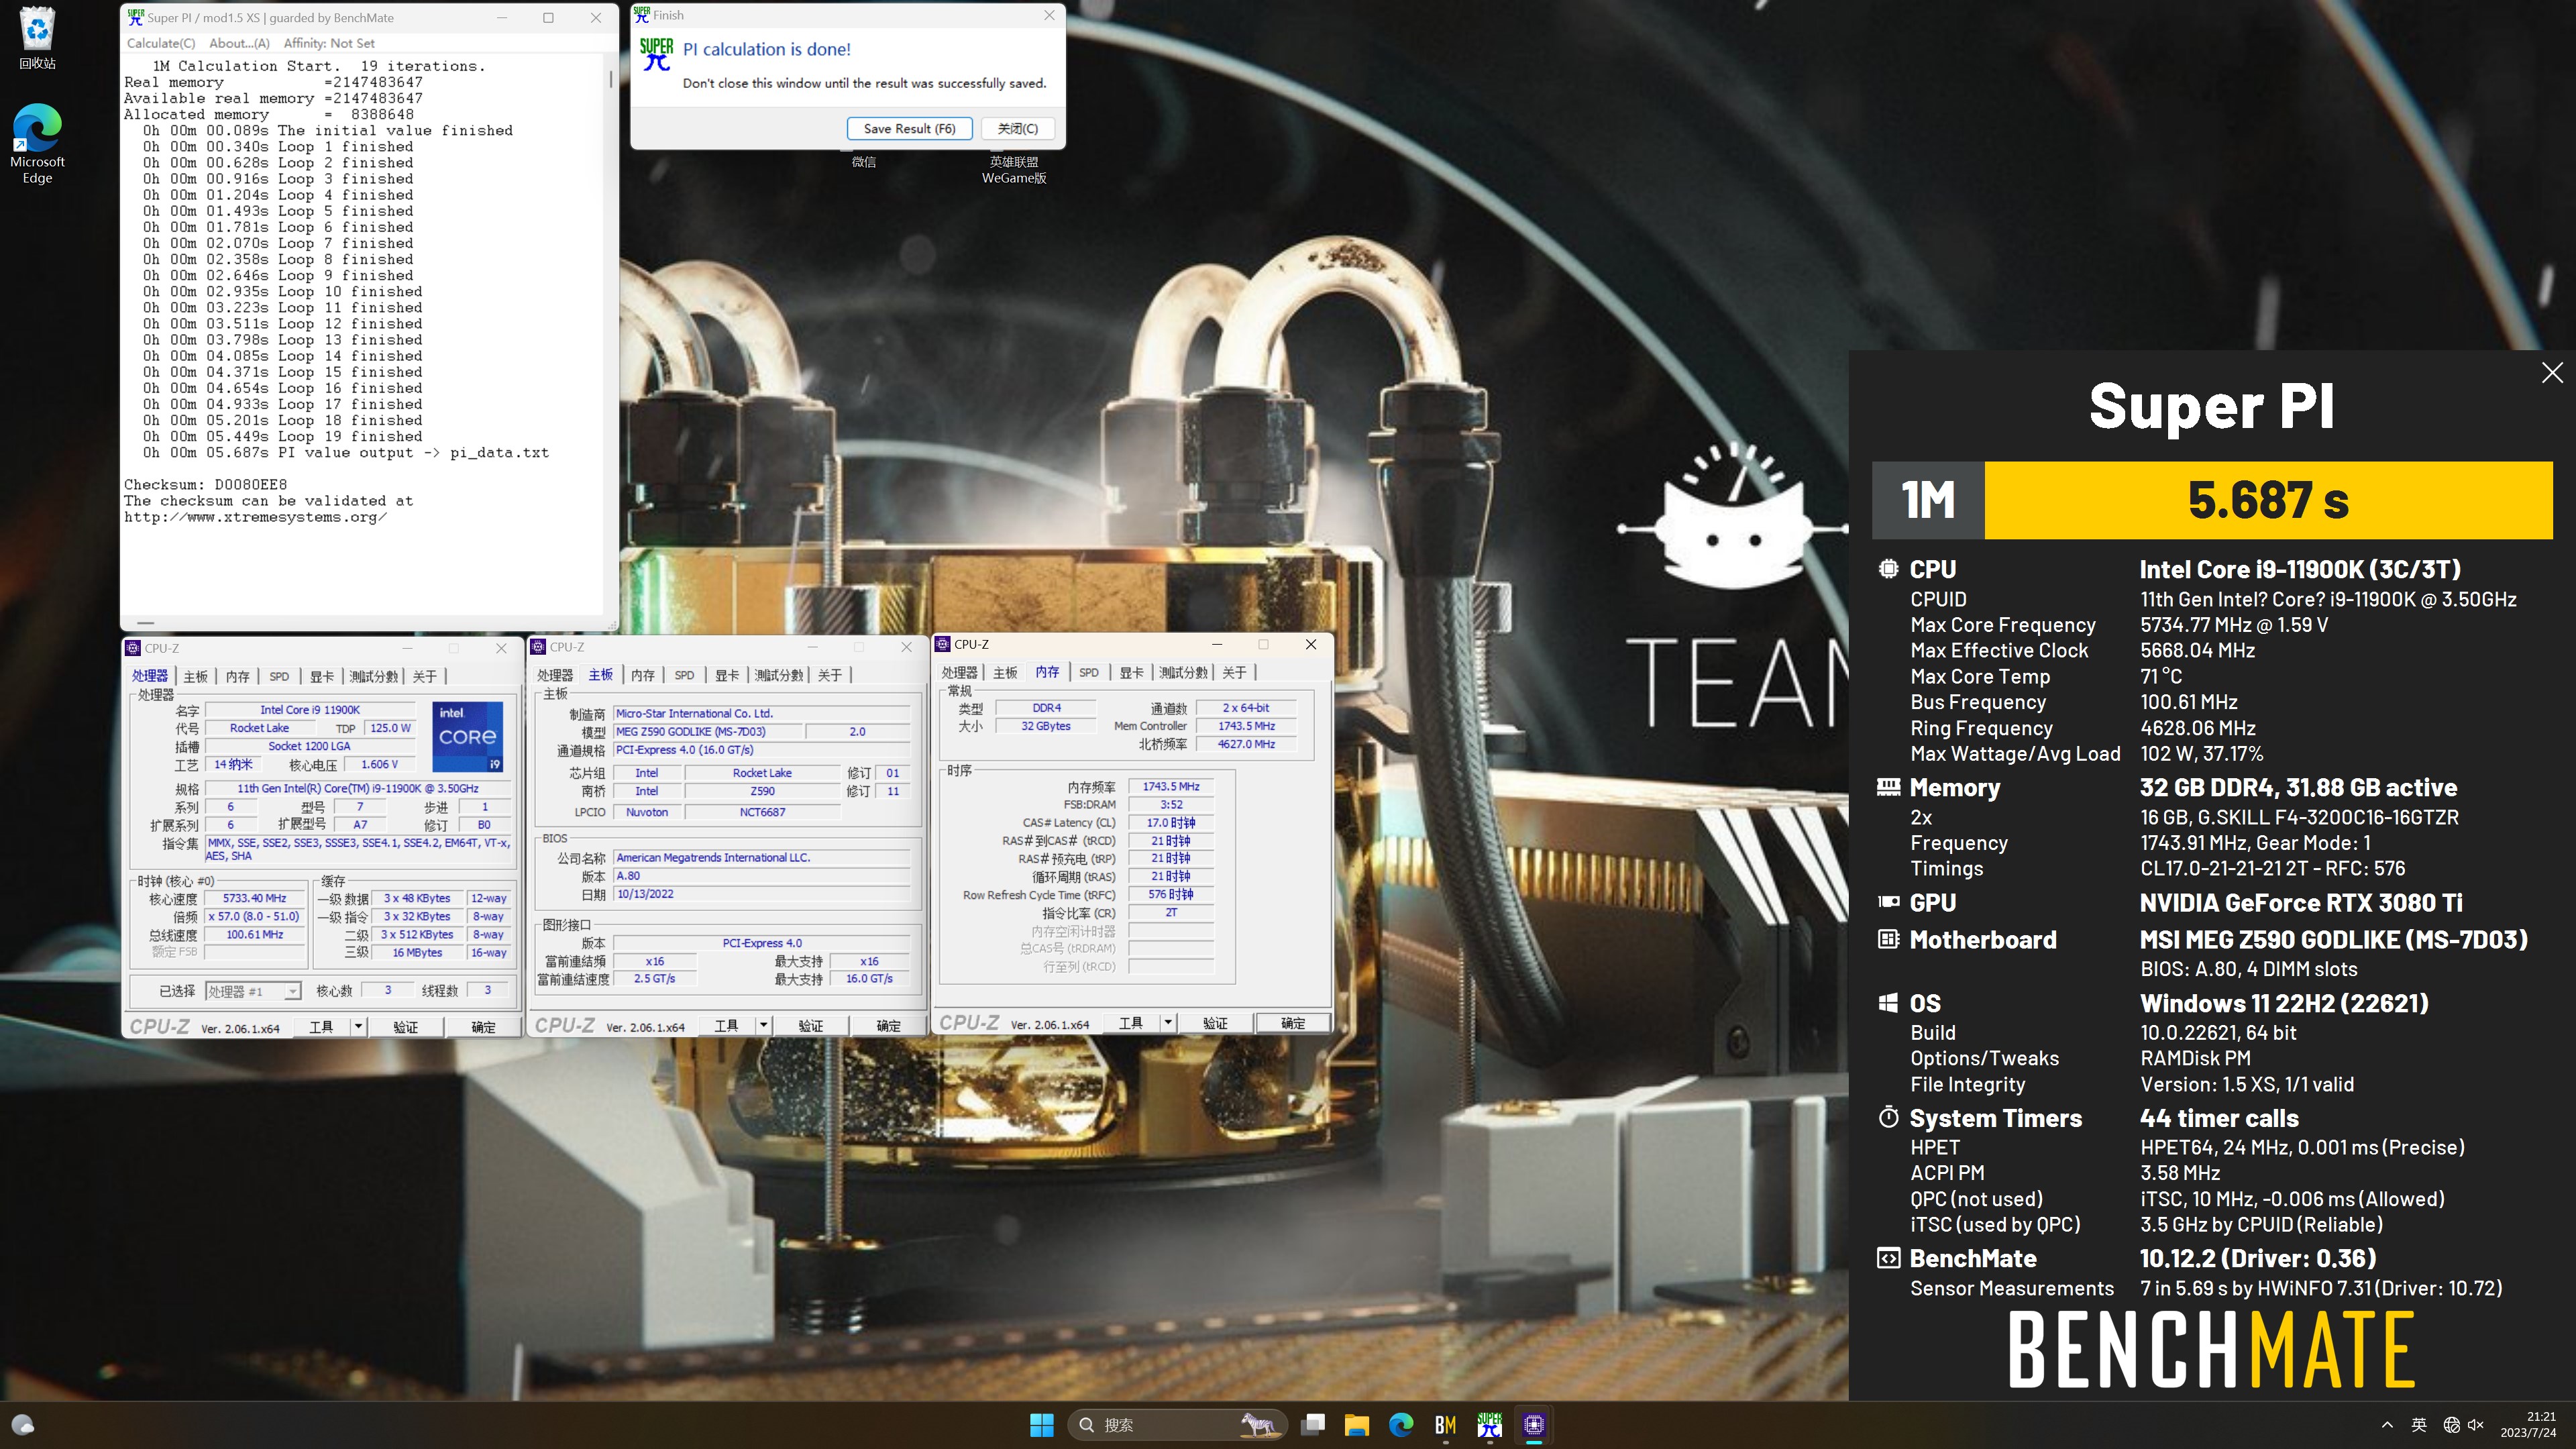Click the 关闭(C) button in Finish dialog
Screen dimensions: 2576x1449
tap(1017, 128)
